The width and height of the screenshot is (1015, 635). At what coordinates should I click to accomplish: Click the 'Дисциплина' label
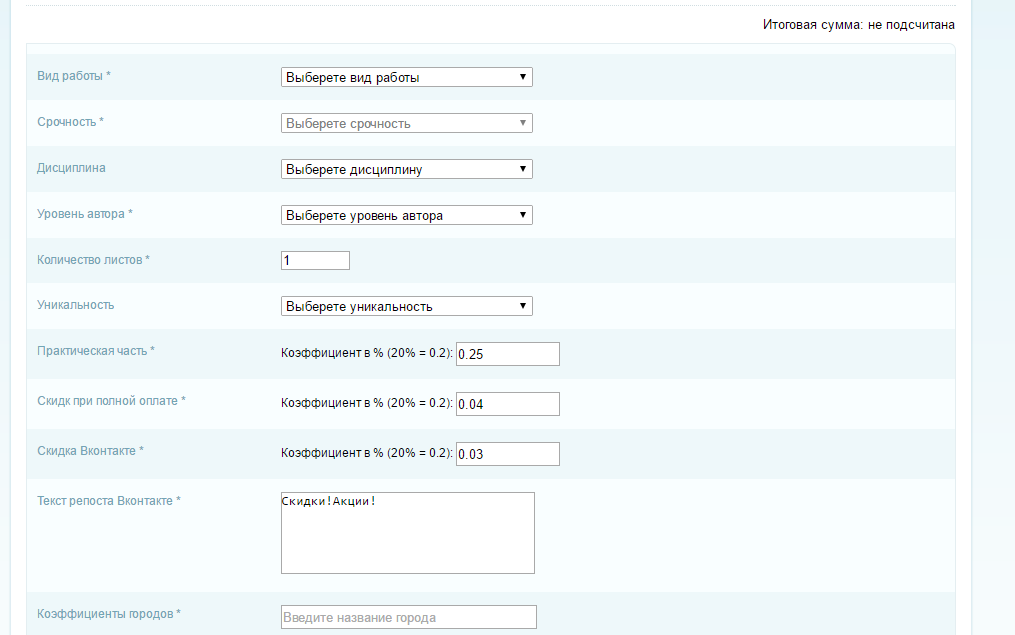[71, 168]
